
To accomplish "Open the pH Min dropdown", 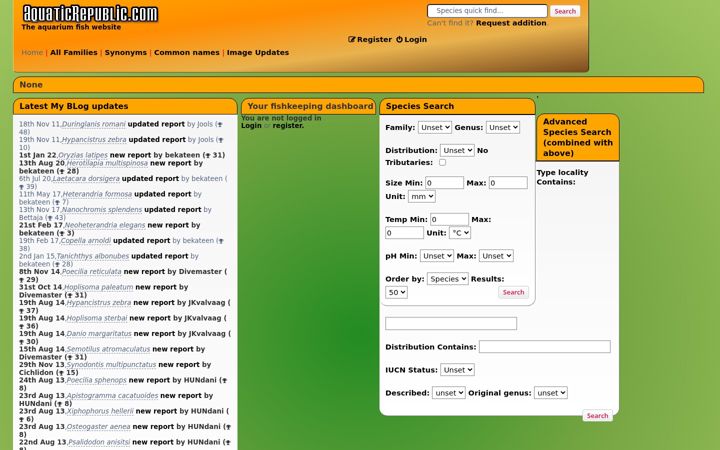I will [437, 256].
